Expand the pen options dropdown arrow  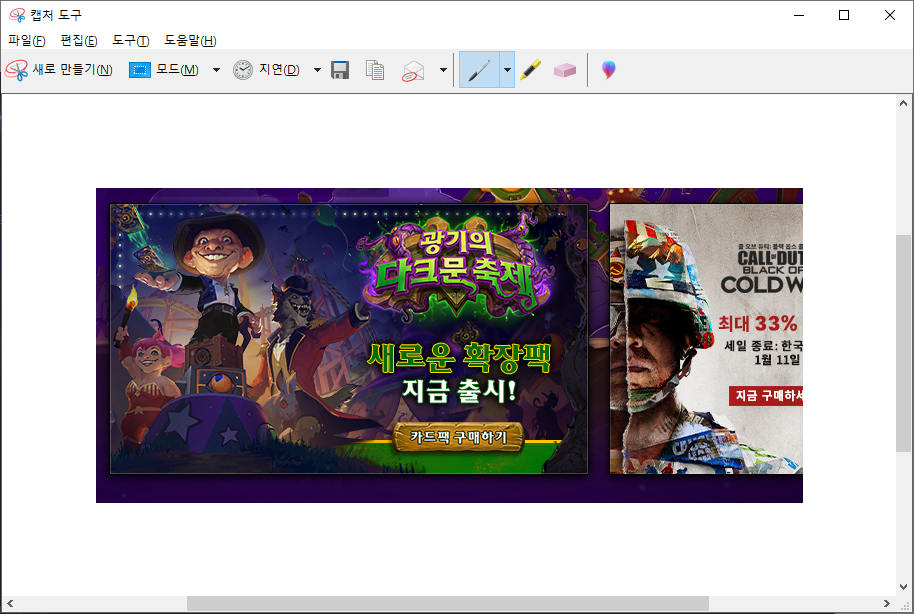coord(507,70)
